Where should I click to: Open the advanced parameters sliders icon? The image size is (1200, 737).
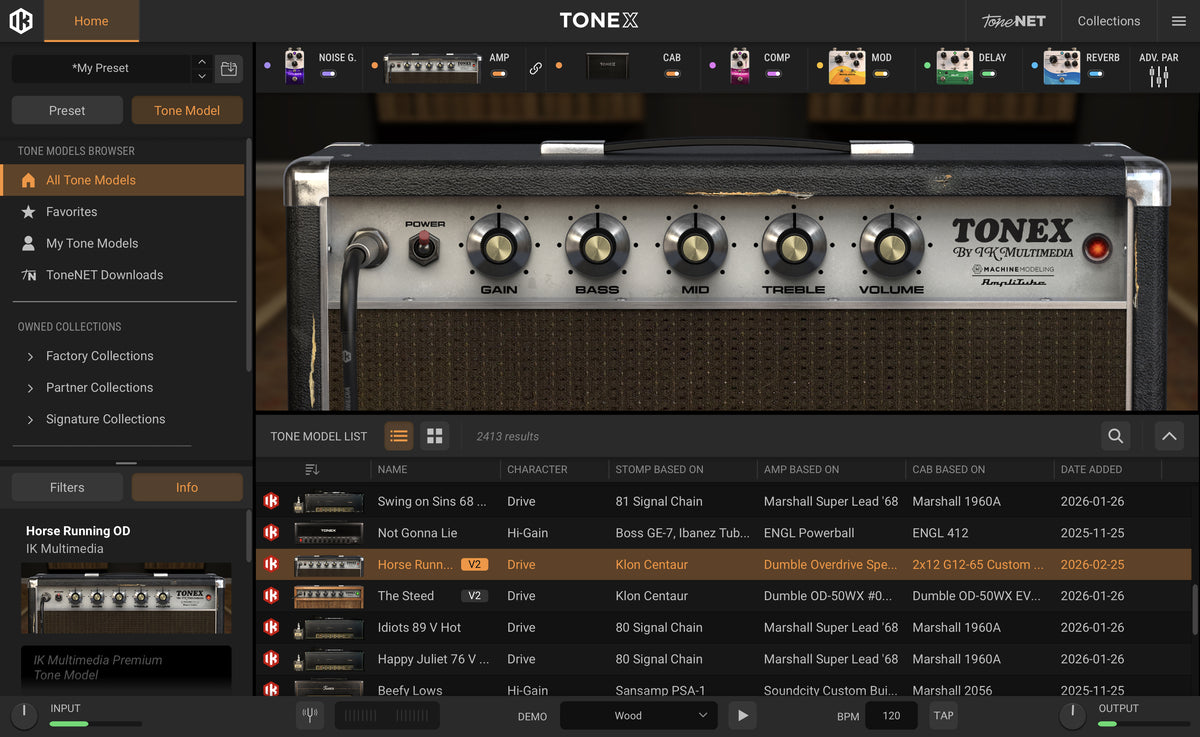[x=1159, y=76]
